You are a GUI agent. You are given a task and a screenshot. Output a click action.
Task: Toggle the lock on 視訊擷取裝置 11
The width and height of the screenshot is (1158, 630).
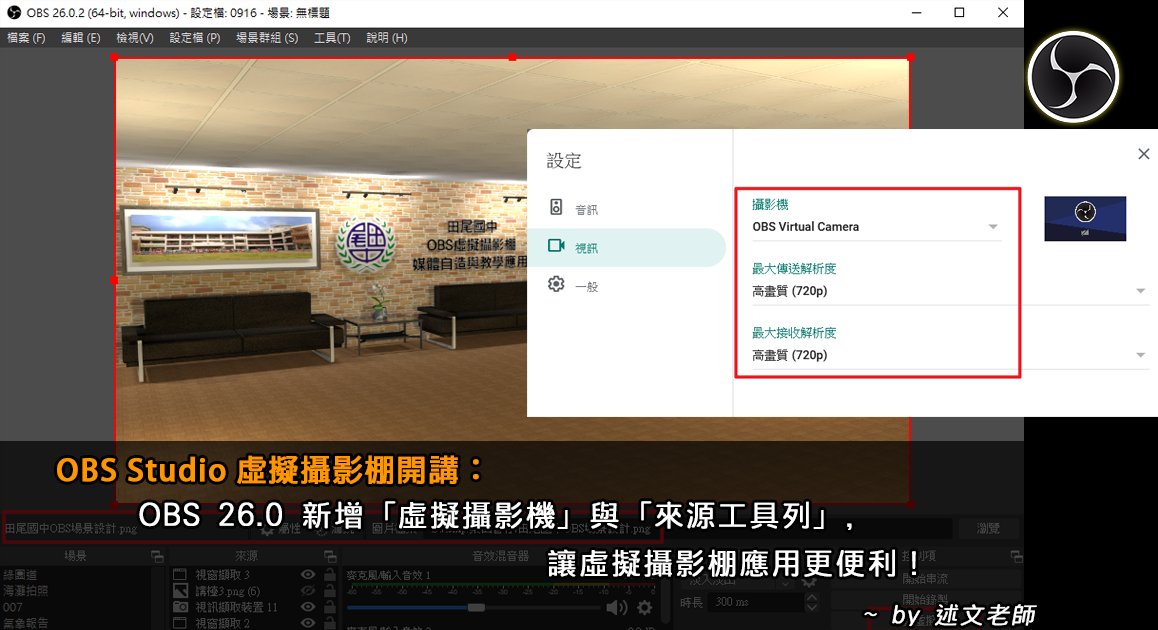[x=329, y=607]
